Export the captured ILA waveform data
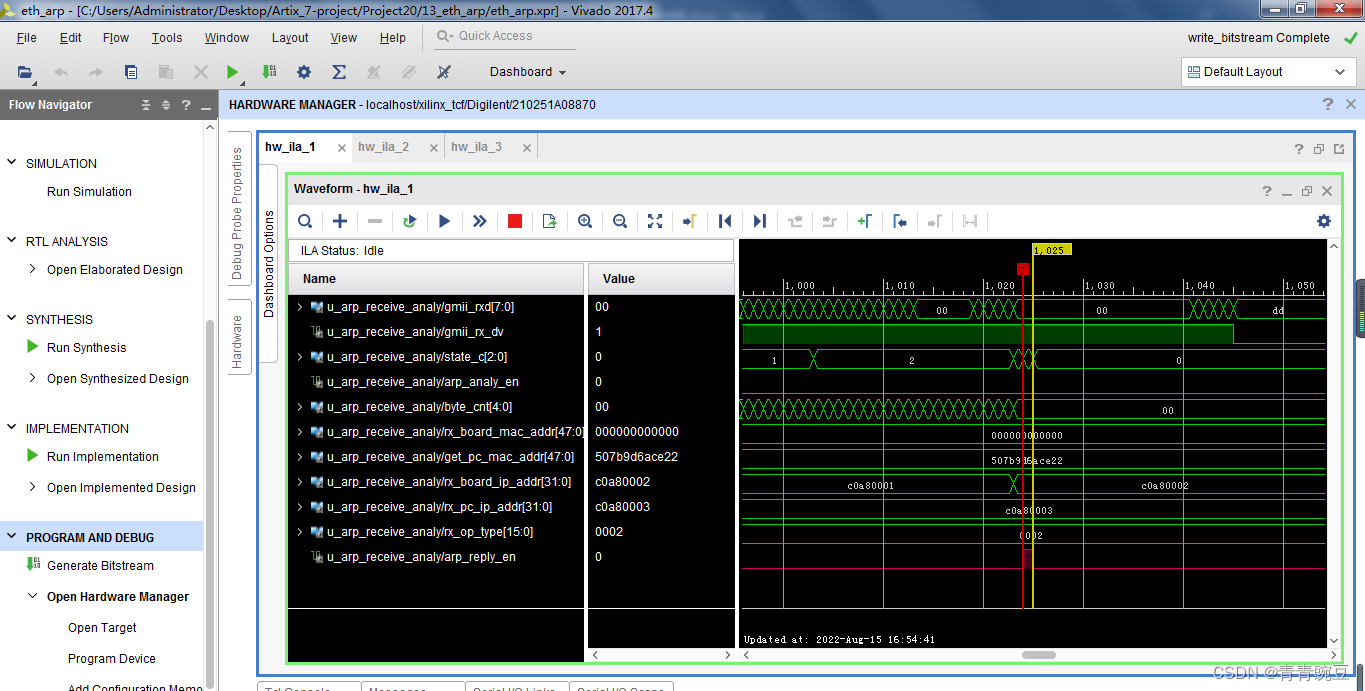 pos(549,221)
